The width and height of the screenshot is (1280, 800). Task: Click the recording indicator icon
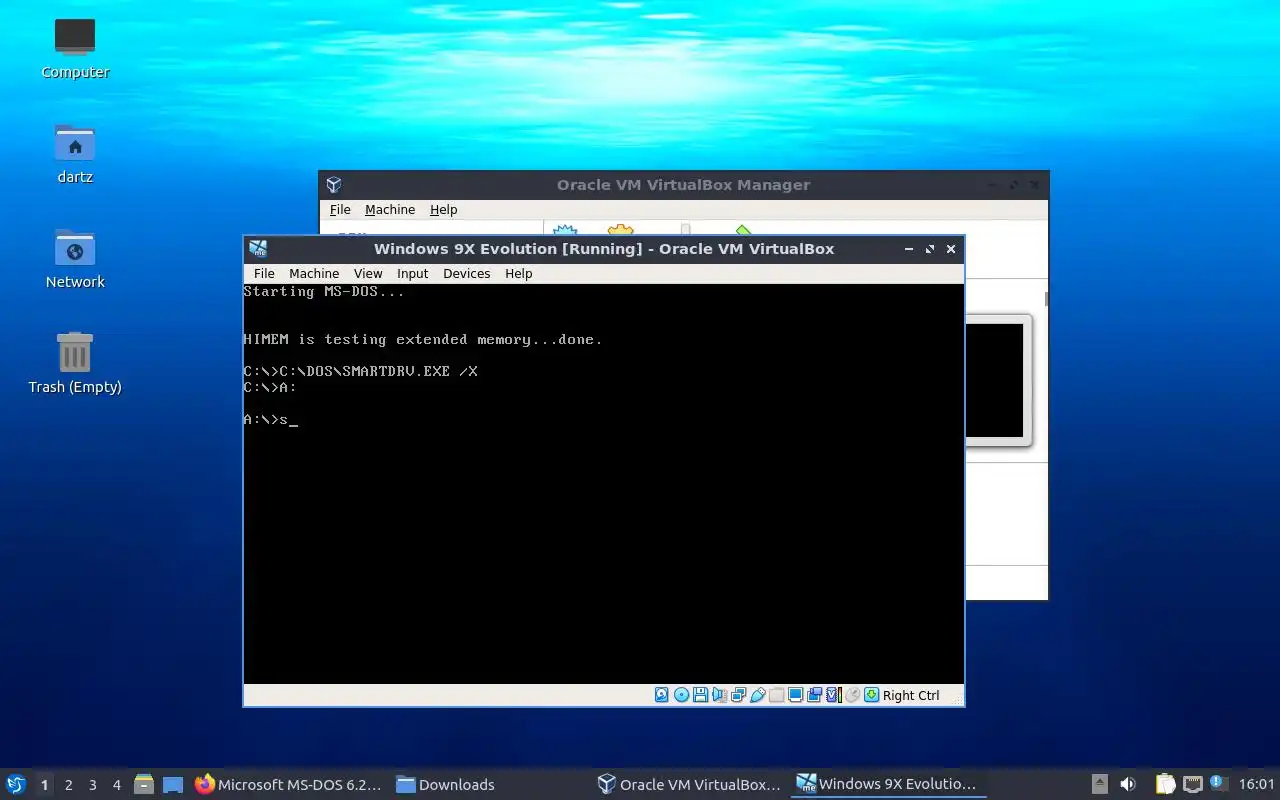click(x=814, y=695)
